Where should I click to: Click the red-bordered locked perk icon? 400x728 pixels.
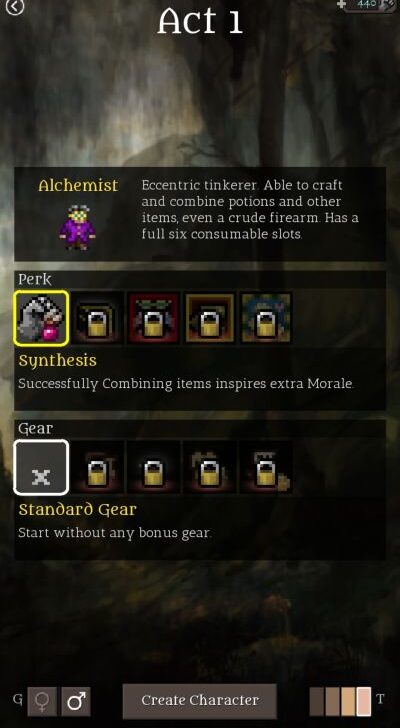[x=154, y=318]
